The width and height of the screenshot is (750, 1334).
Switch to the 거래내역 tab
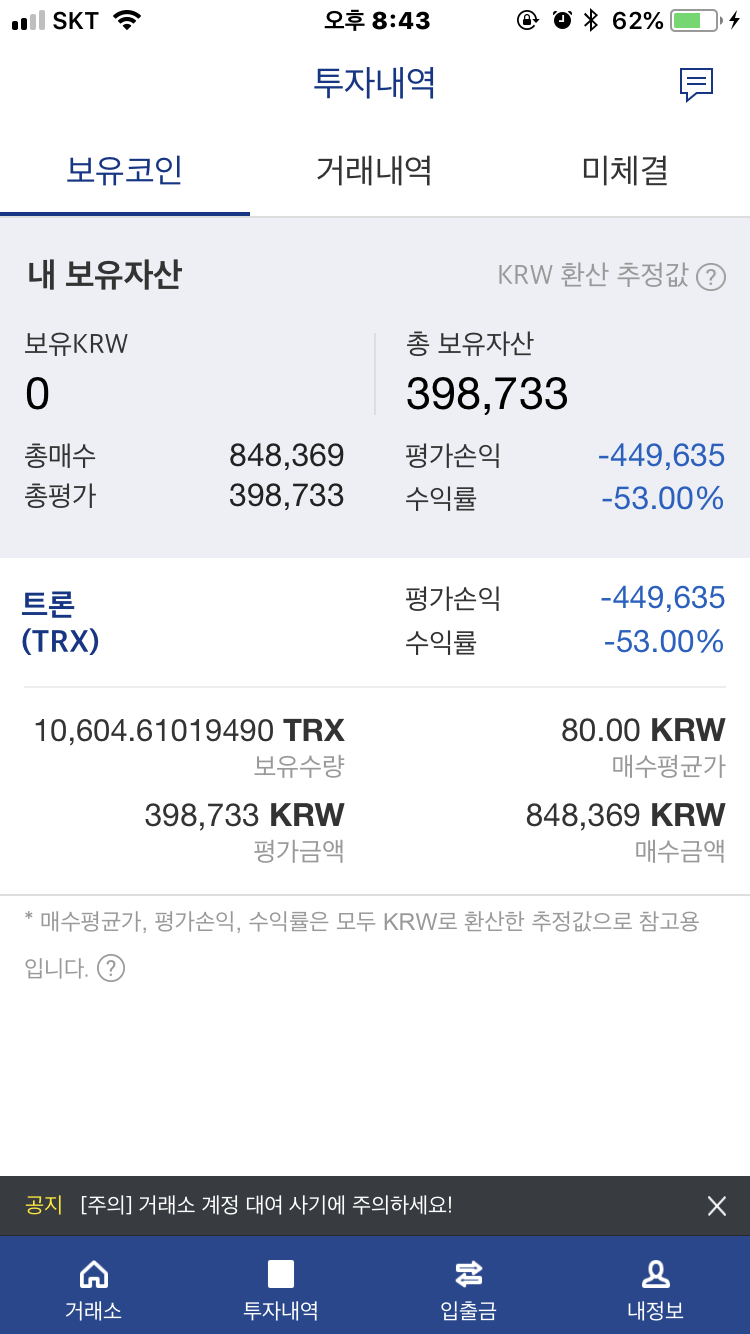[x=374, y=171]
